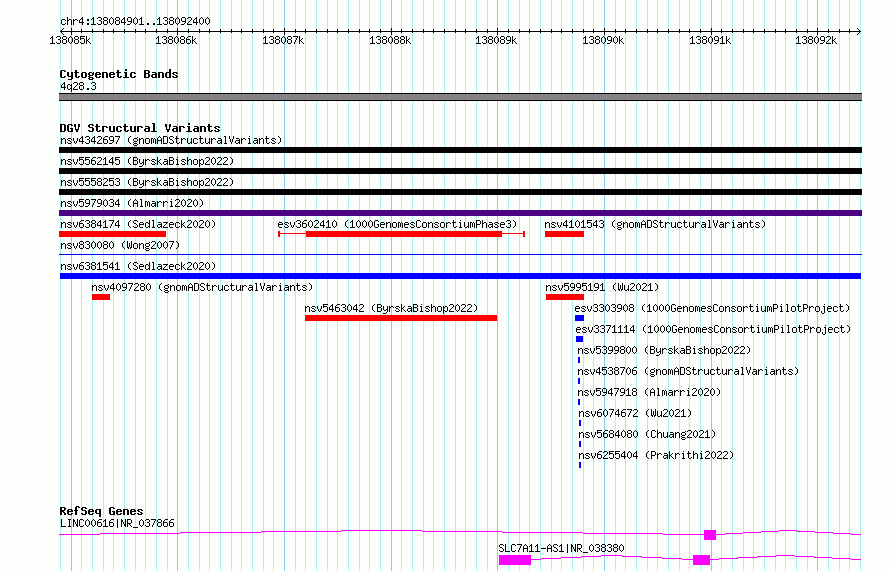The height and width of the screenshot is (571, 890).
Task: Select the red bar under nsv5463042
Action: point(401,318)
